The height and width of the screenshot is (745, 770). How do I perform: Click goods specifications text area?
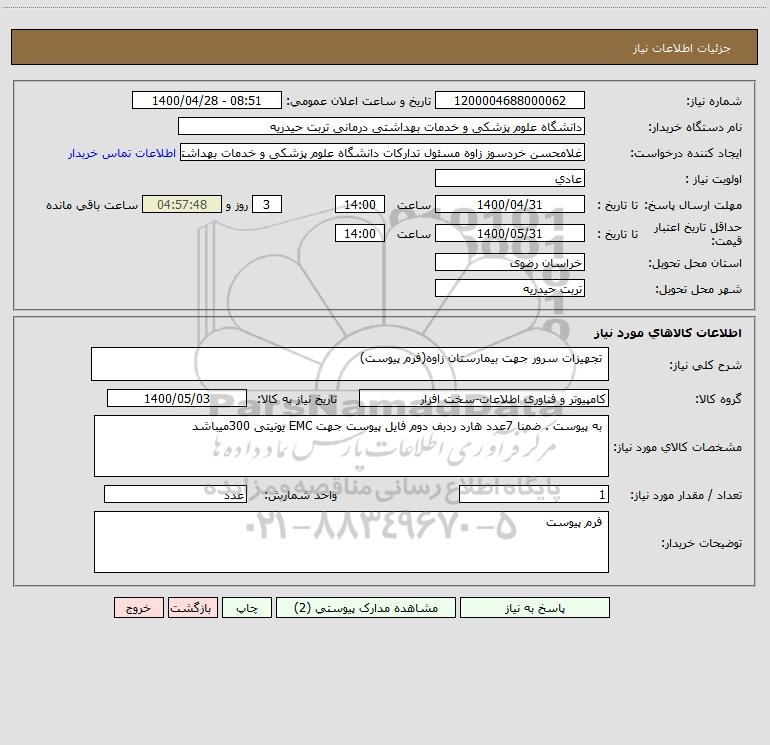351,446
